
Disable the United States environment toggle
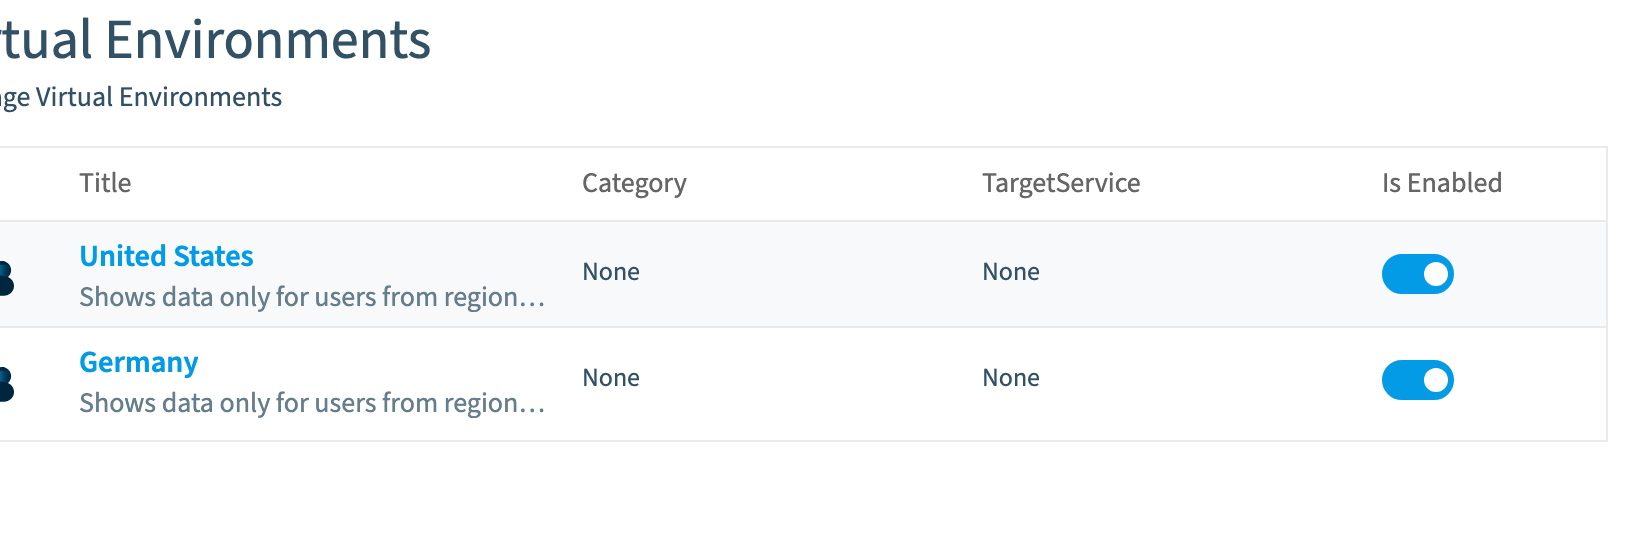pos(1418,274)
